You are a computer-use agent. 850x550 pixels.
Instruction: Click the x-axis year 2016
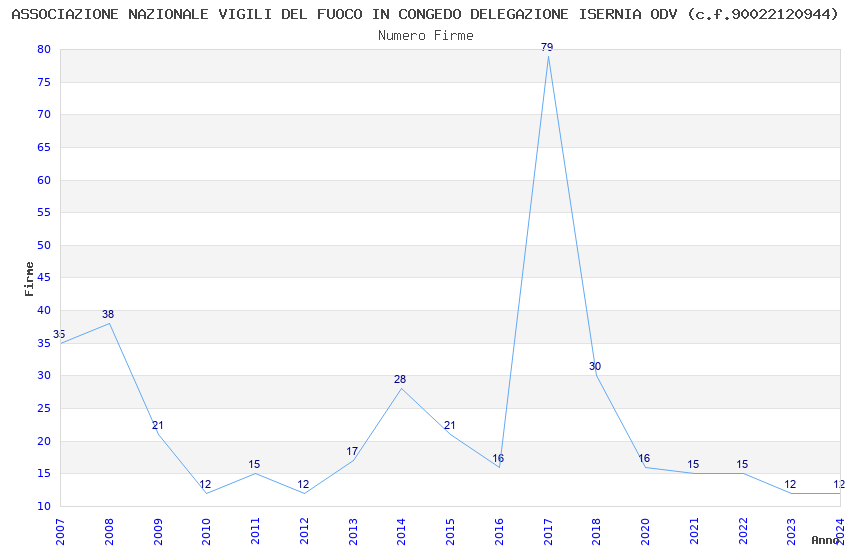[x=499, y=531]
